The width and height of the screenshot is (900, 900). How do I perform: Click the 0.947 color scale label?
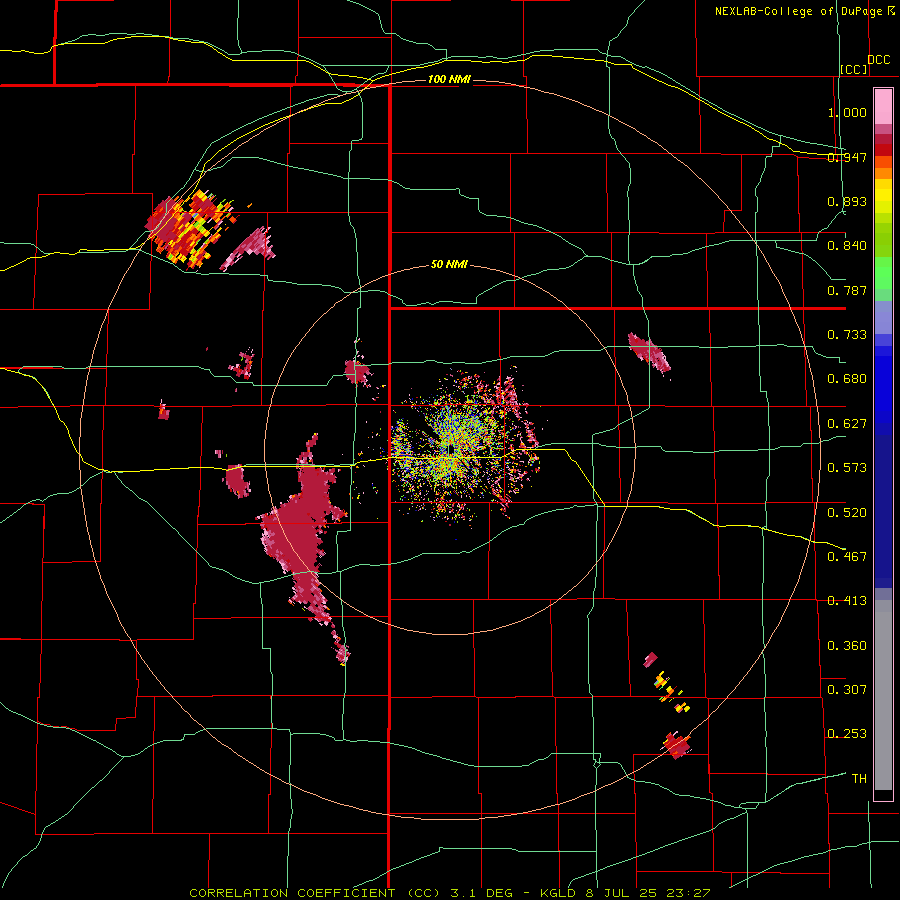[x=847, y=157]
